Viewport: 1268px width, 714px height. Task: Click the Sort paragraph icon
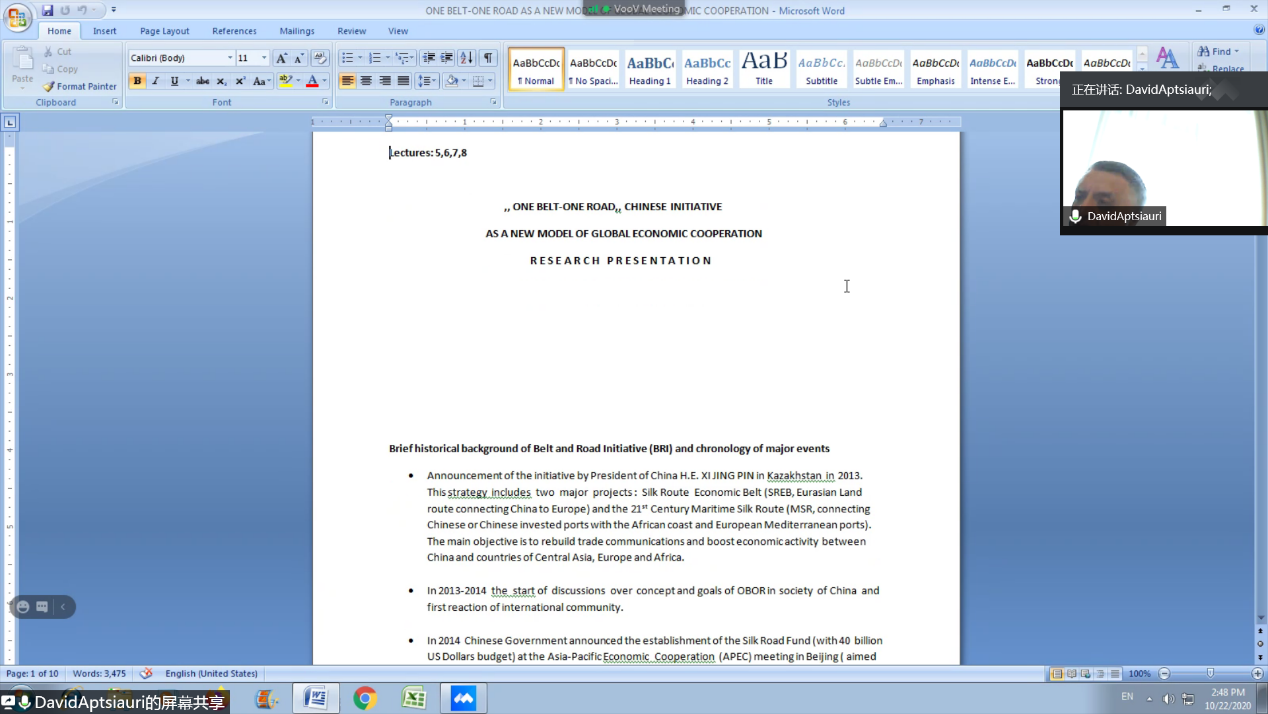tap(466, 58)
